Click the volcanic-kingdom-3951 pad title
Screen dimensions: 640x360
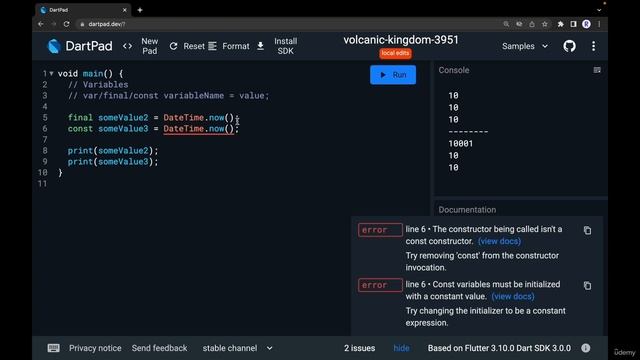tap(400, 40)
